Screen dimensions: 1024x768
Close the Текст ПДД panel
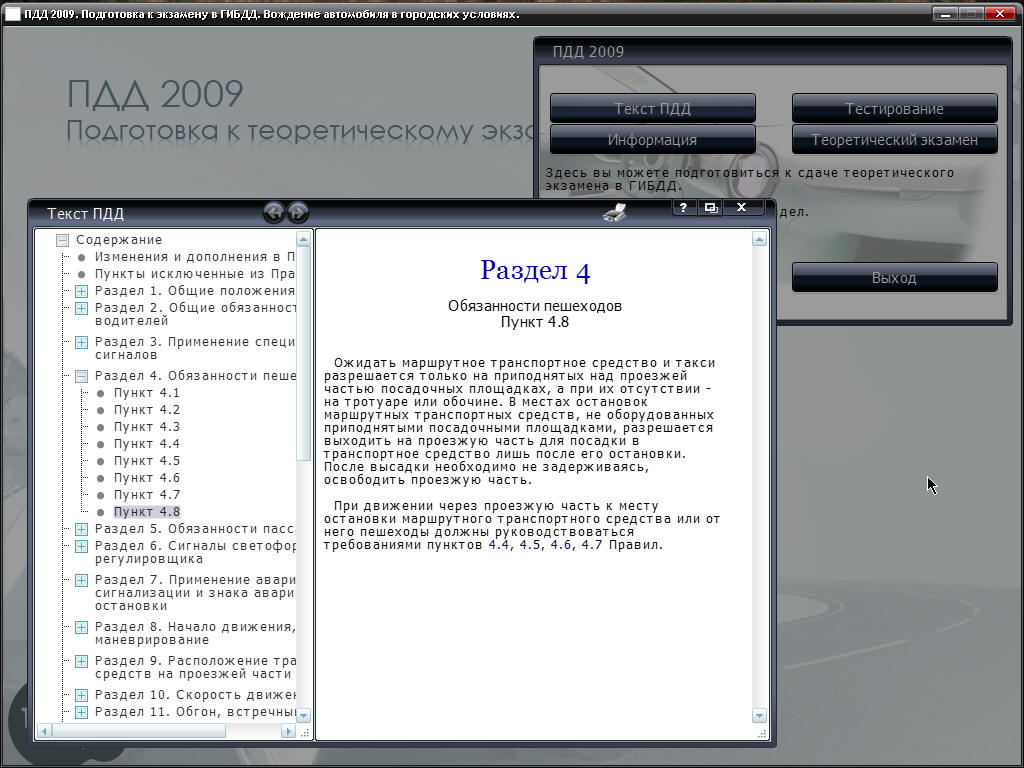(741, 207)
